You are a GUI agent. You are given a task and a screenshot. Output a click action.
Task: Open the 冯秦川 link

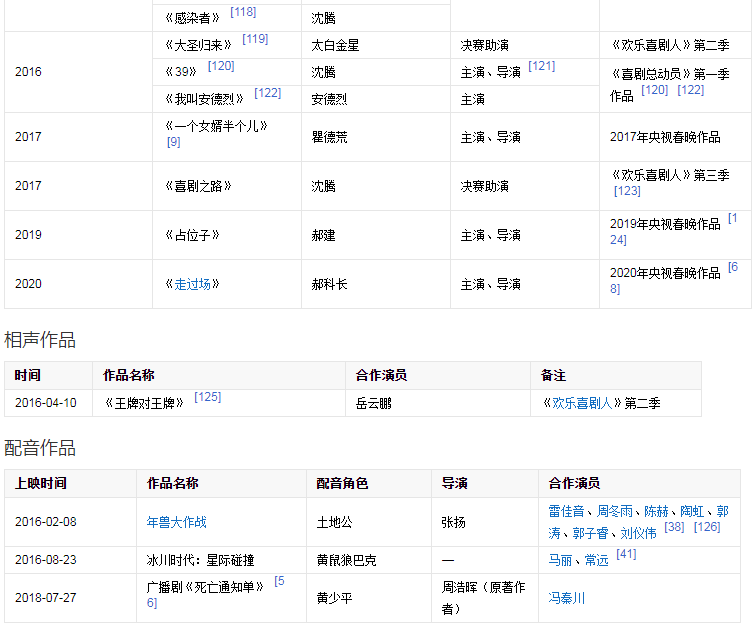click(567, 599)
